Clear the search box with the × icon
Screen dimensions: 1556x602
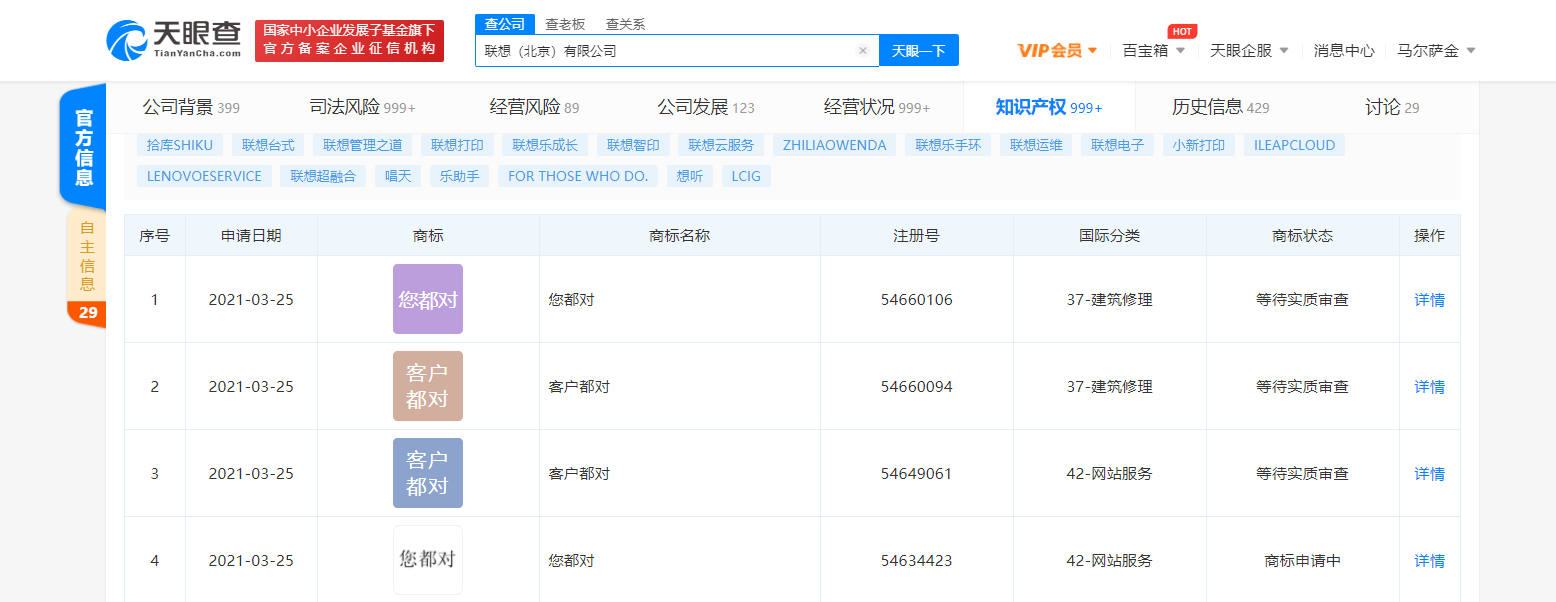[862, 50]
